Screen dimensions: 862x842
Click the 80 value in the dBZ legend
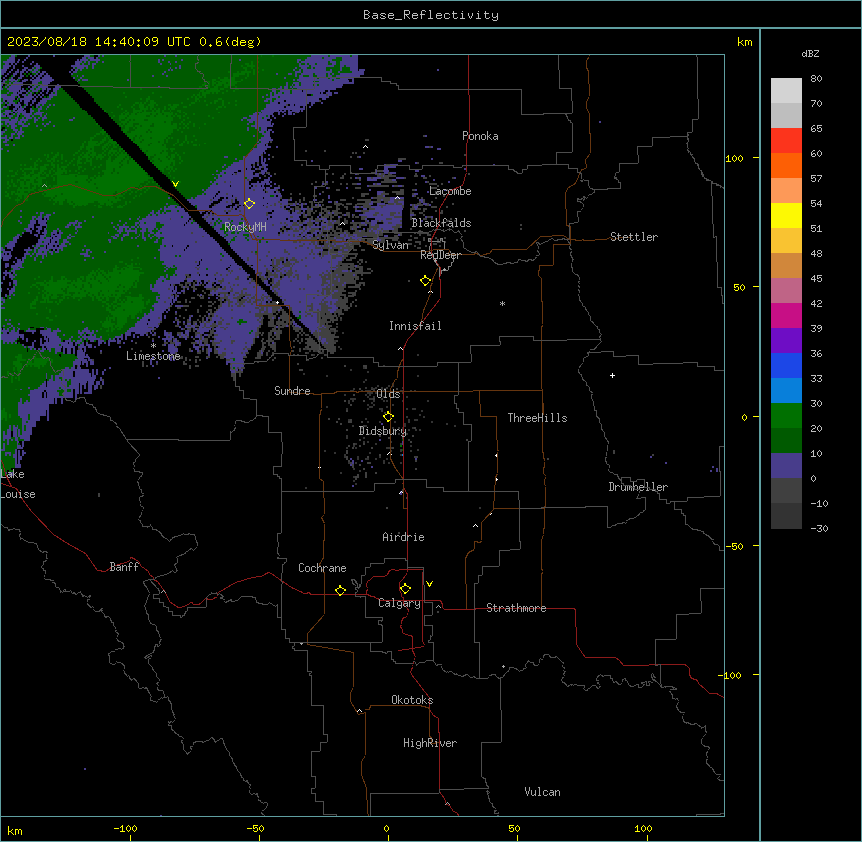(x=816, y=79)
